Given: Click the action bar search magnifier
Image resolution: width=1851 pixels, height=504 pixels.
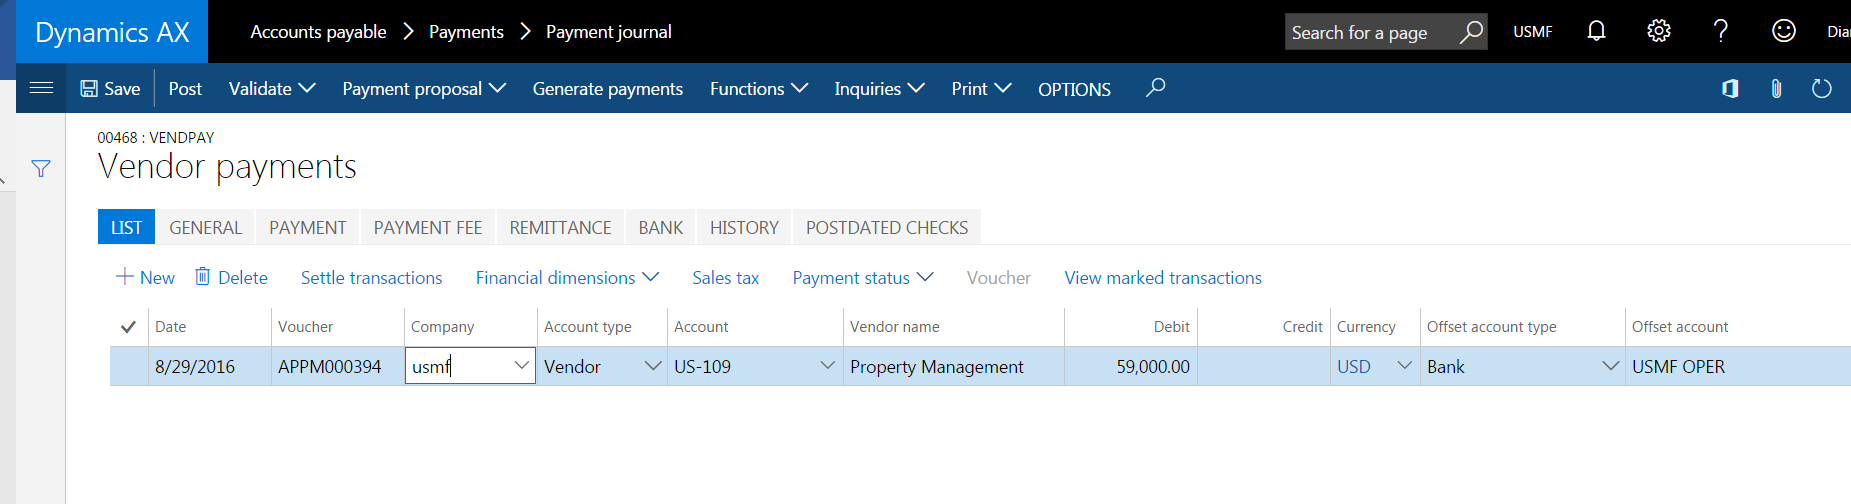Looking at the screenshot, I should click(x=1155, y=88).
